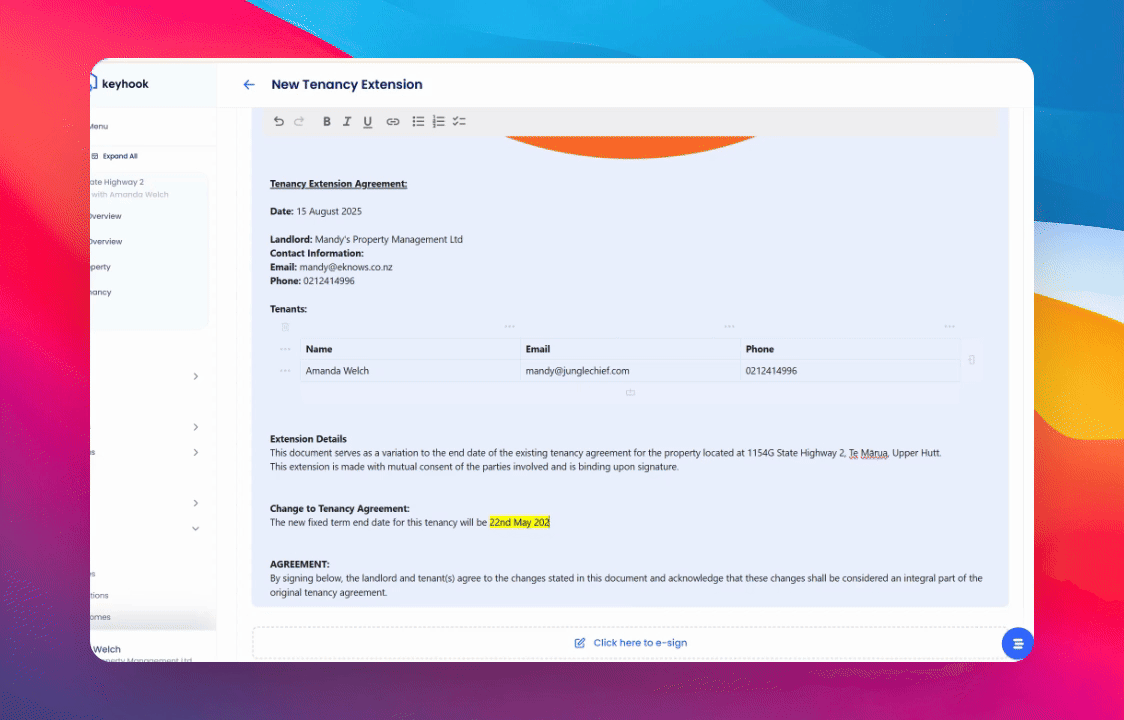Apply bulleted list formatting
The height and width of the screenshot is (720, 1124).
point(418,121)
